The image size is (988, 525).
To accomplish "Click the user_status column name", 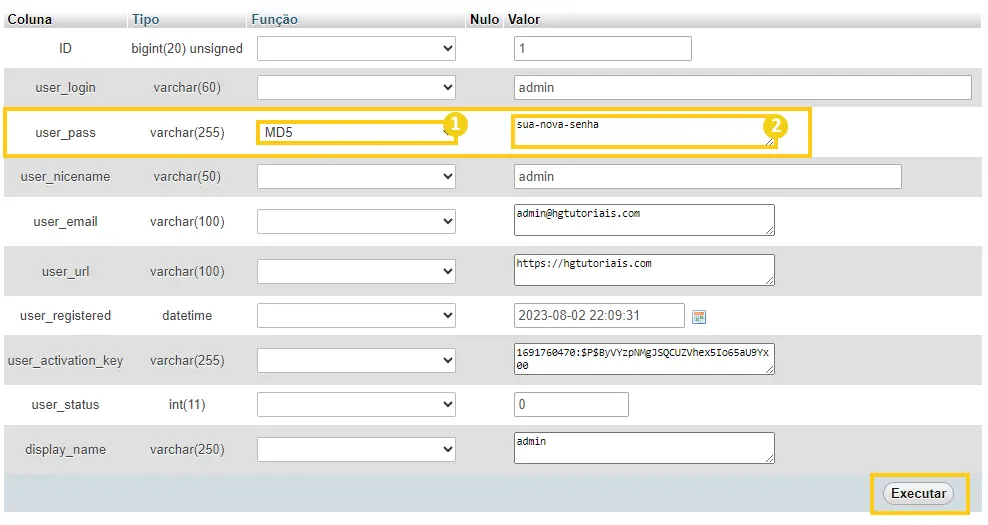I will pos(66,405).
